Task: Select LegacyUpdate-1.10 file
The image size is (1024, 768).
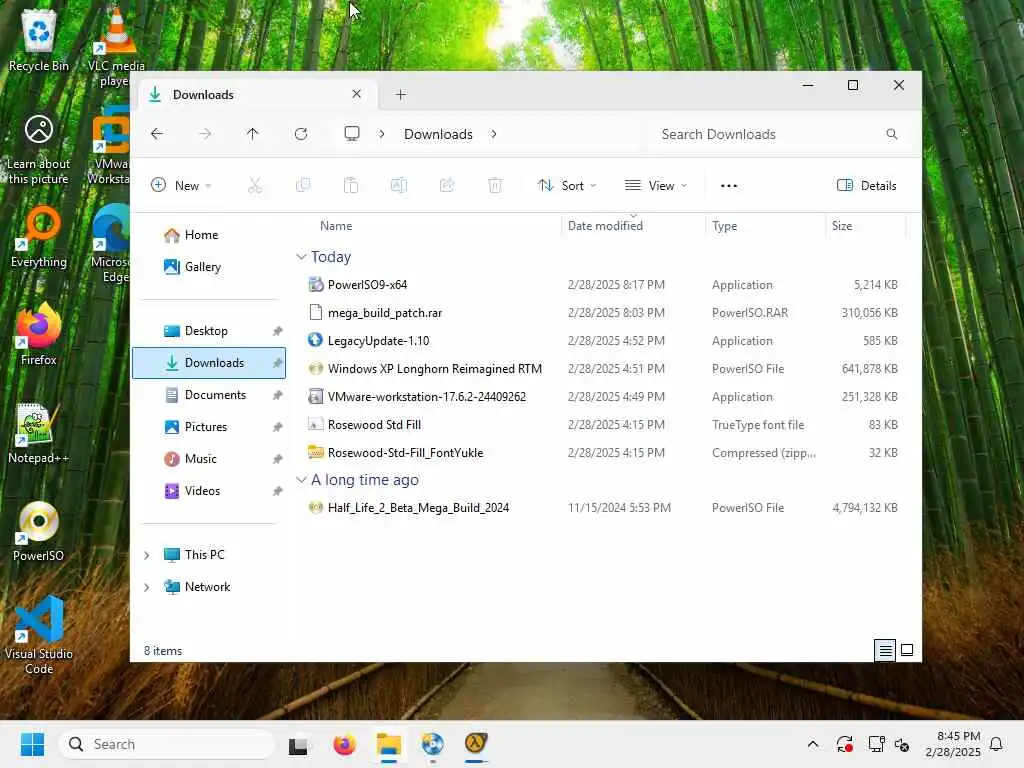Action: click(602, 341)
